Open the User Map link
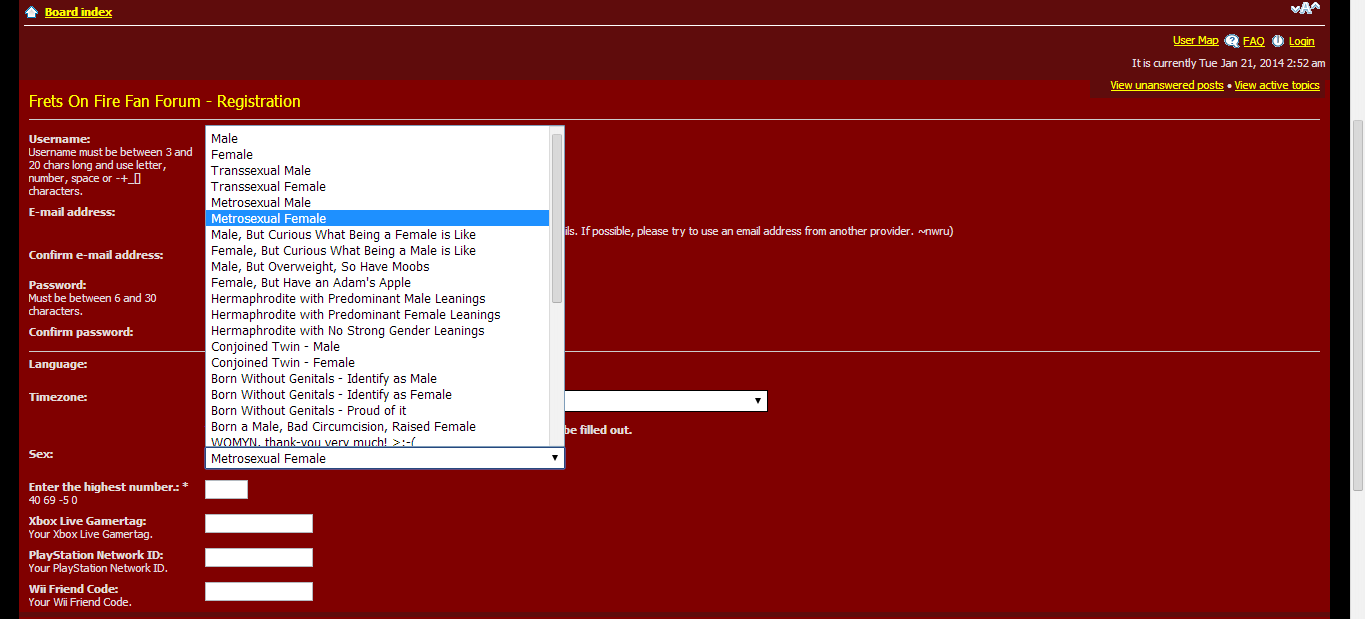This screenshot has width=1365, height=619. pyautogui.click(x=1195, y=41)
